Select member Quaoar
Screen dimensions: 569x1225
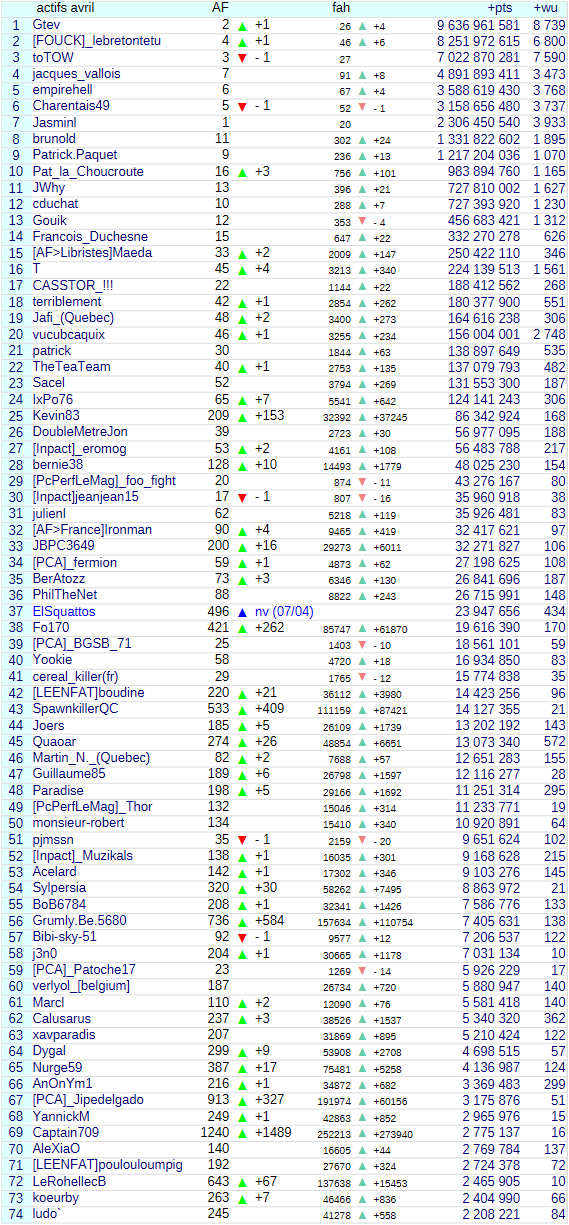[53, 741]
